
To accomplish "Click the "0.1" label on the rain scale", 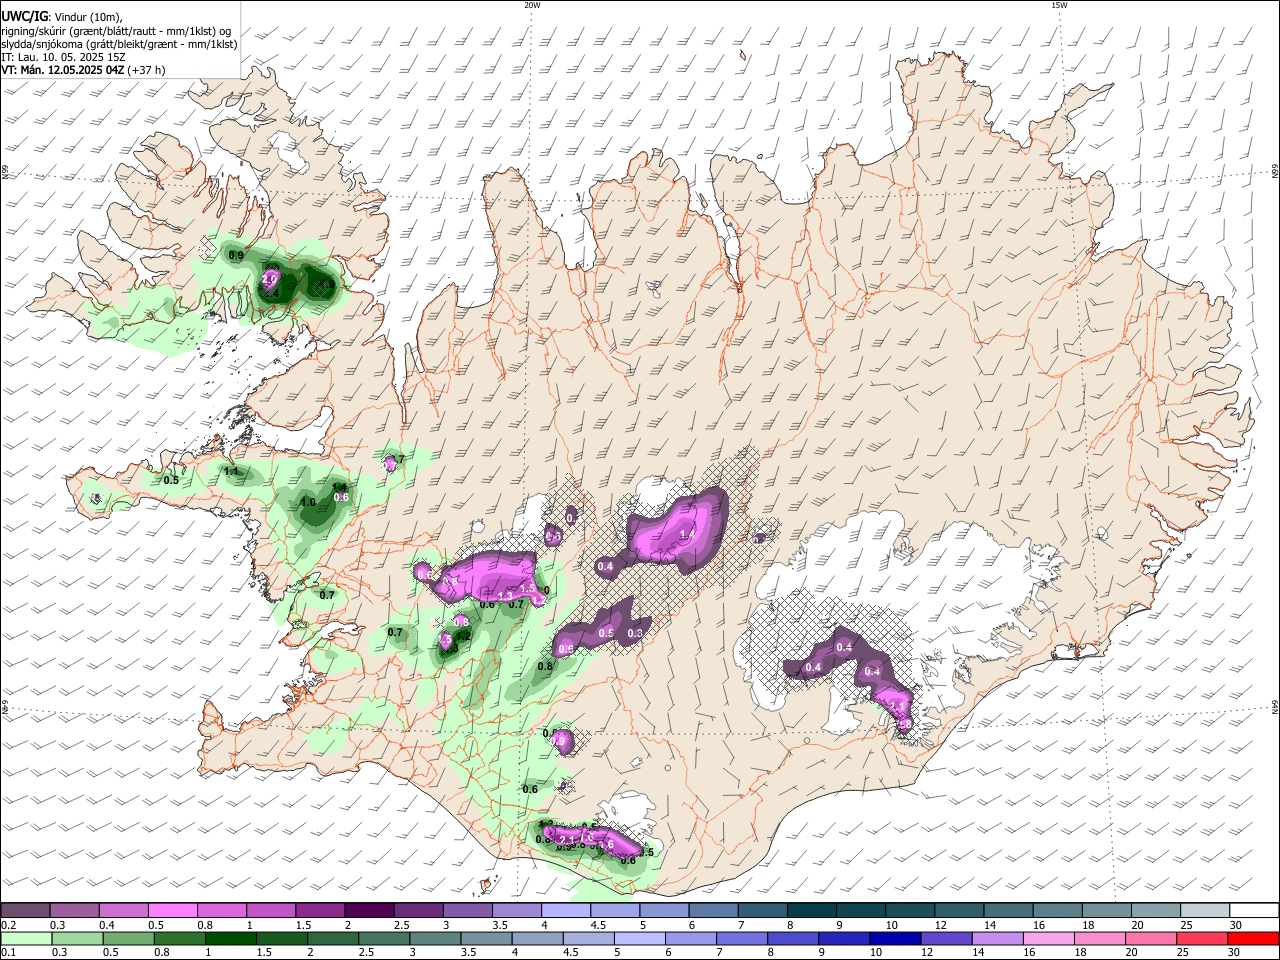I will (x=8, y=953).
